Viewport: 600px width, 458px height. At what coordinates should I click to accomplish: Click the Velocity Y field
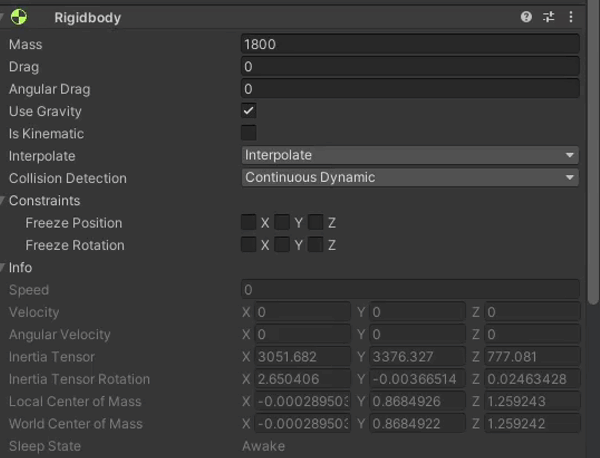point(417,312)
